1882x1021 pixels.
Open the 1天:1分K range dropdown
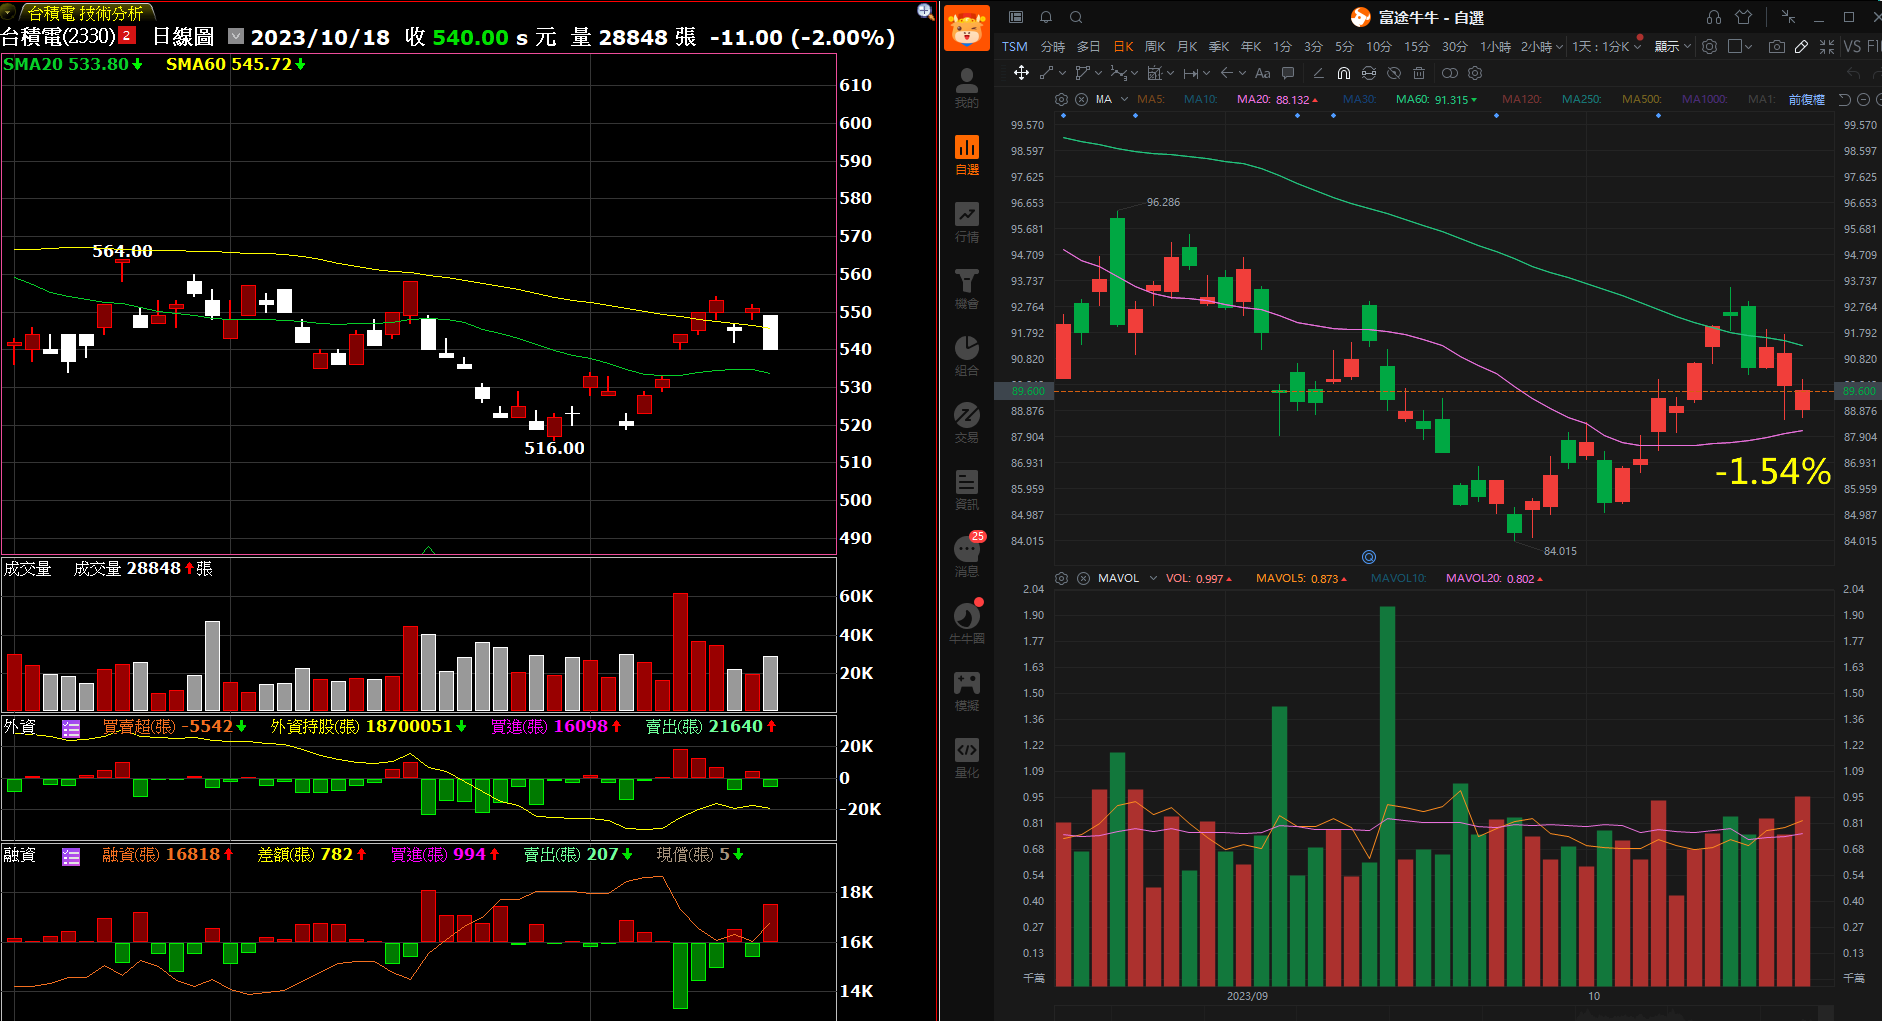(x=1607, y=47)
